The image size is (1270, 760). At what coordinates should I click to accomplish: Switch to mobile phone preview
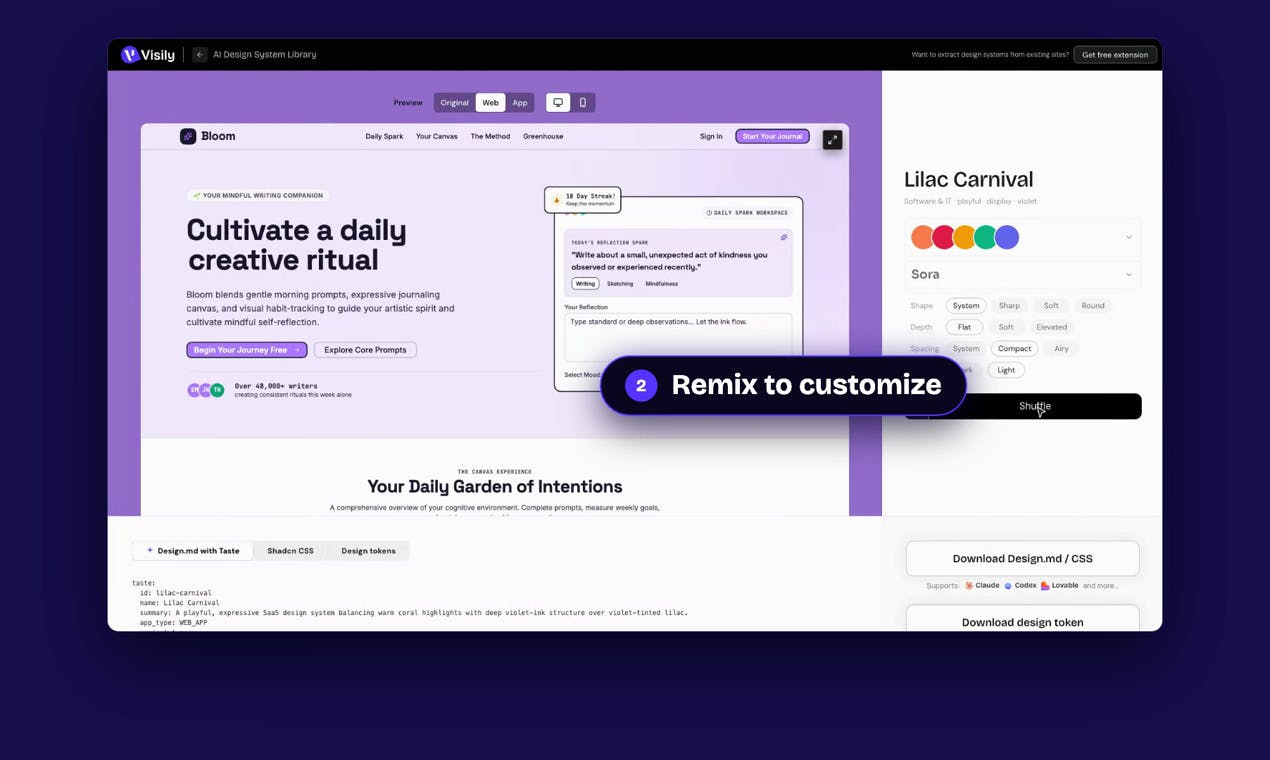point(583,103)
